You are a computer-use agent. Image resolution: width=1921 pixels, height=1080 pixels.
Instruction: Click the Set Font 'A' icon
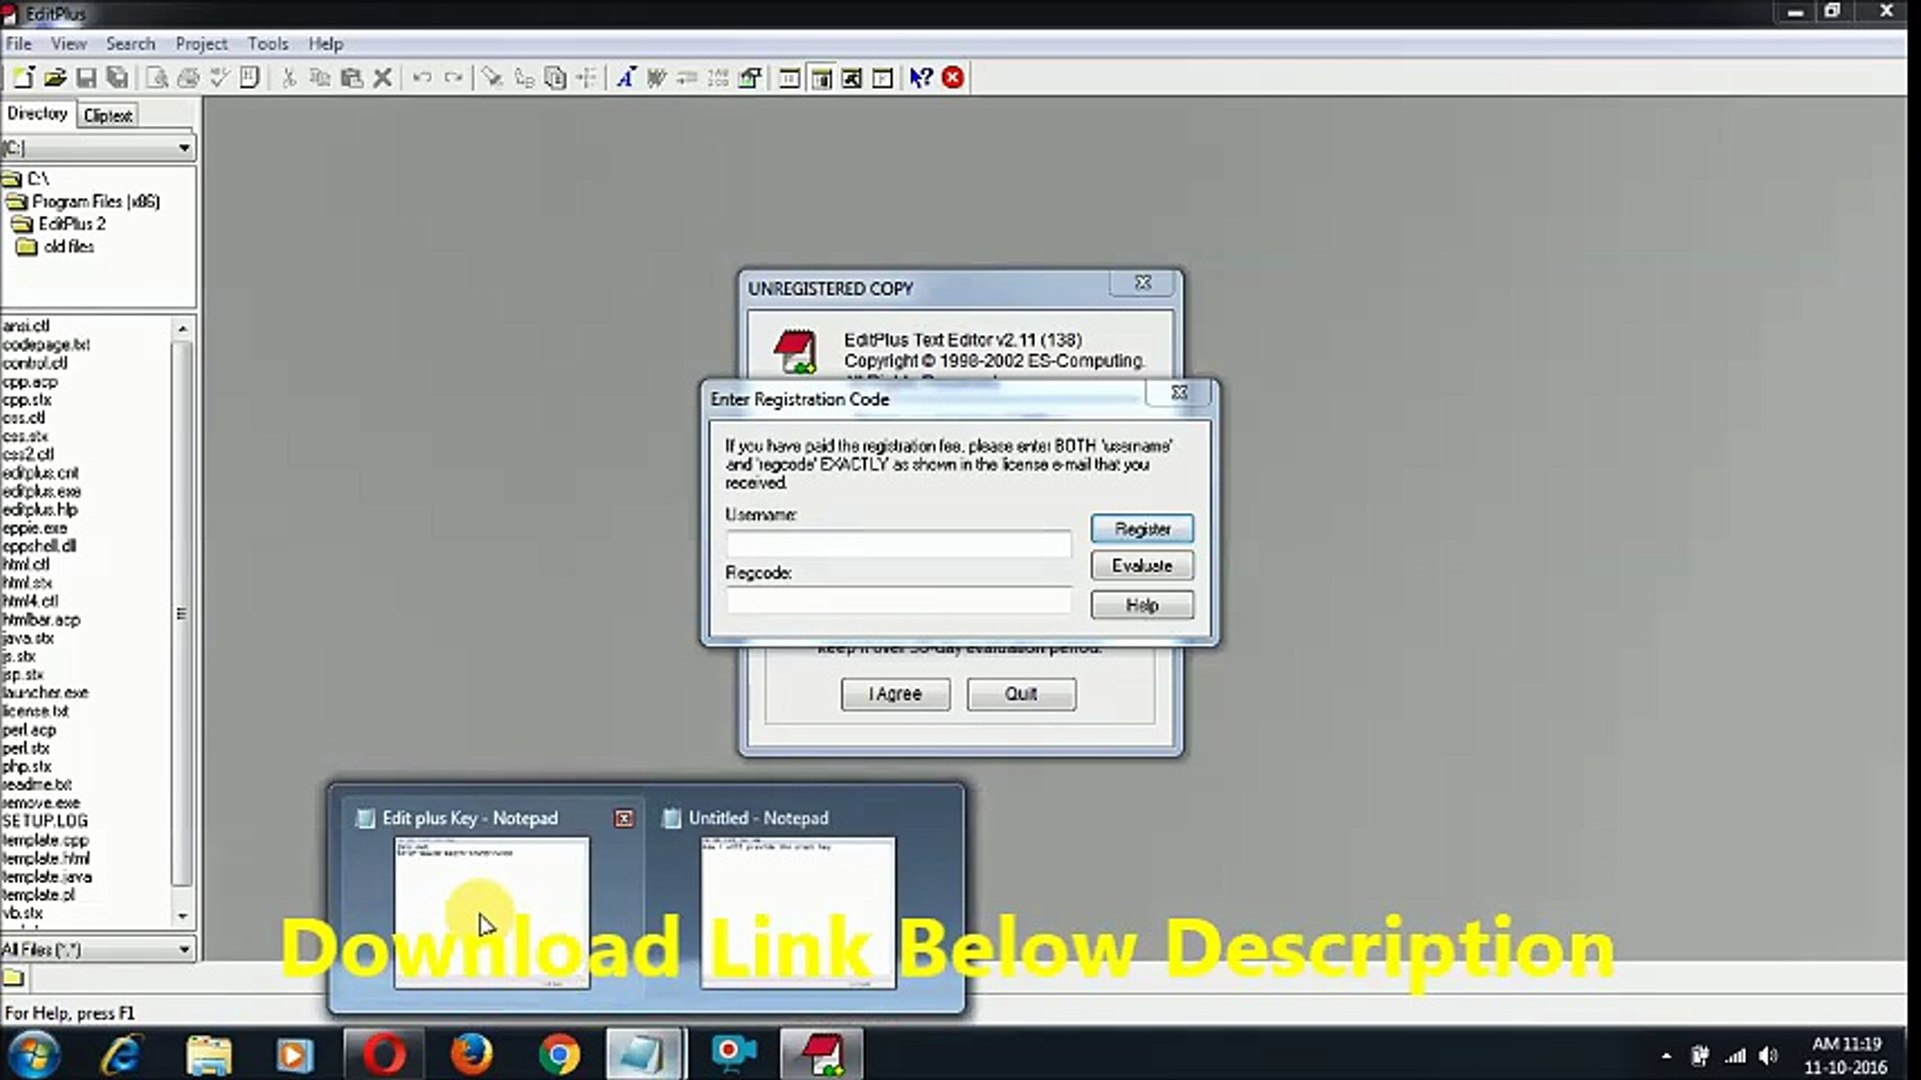625,78
